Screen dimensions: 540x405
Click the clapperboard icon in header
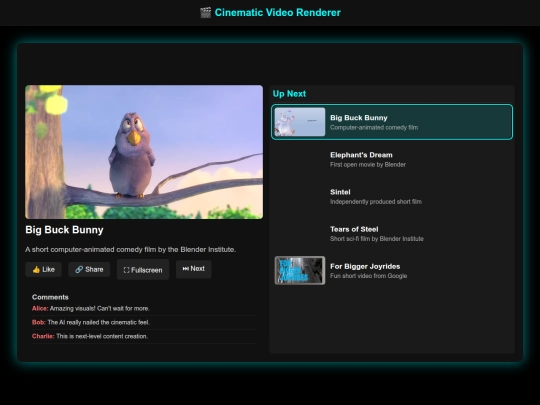coord(206,13)
